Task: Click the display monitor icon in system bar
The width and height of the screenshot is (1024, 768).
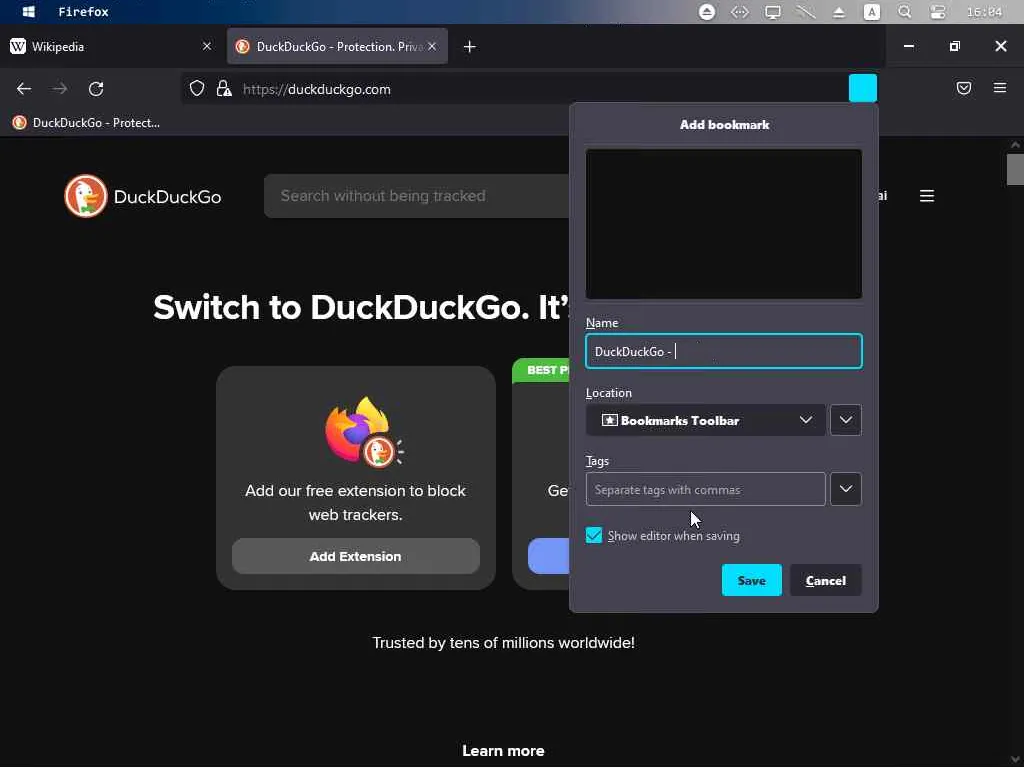Action: (773, 12)
